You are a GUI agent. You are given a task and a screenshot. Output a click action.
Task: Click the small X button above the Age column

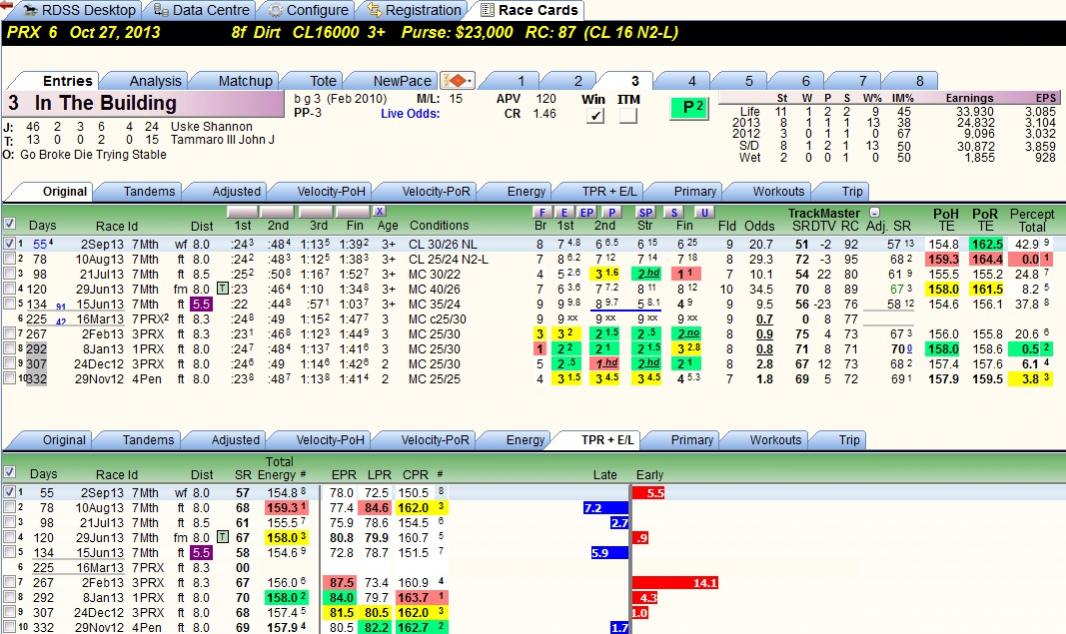(x=379, y=211)
